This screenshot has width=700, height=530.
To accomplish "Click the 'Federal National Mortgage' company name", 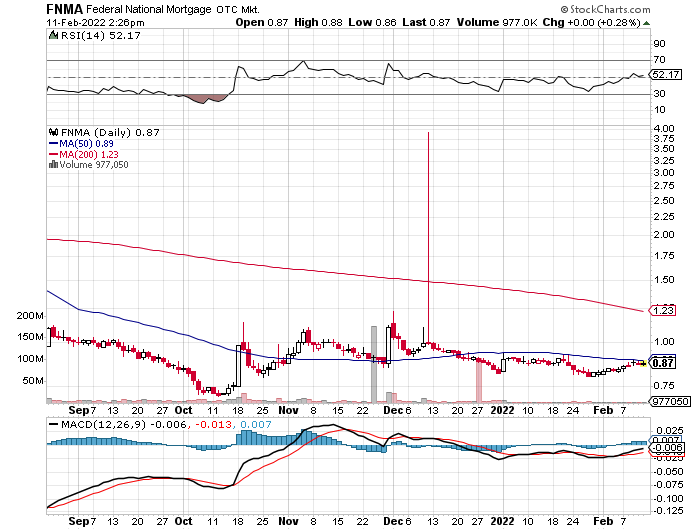I will pos(149,9).
